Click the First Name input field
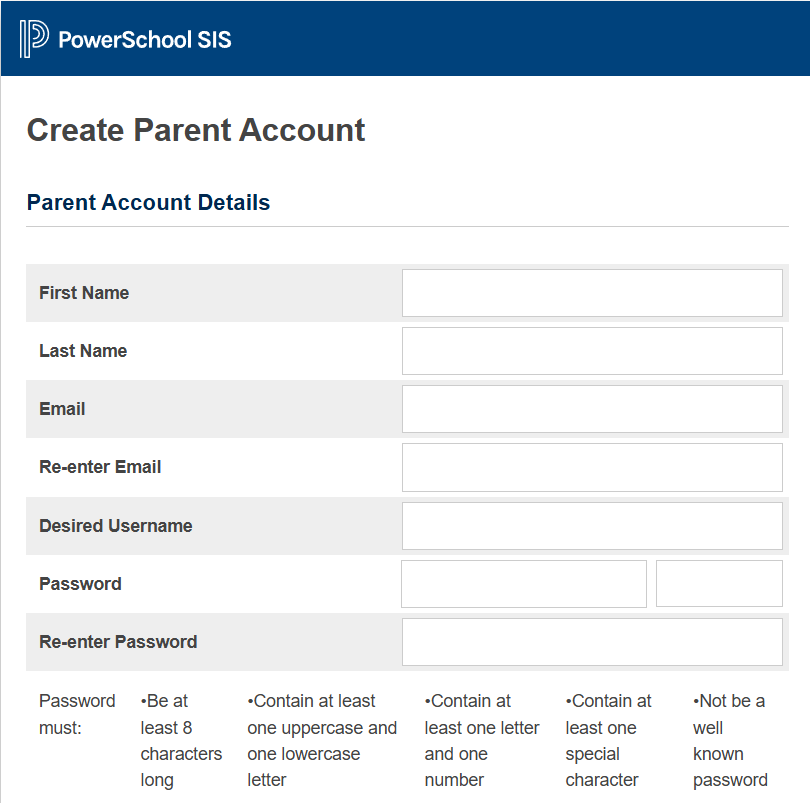 coord(591,292)
